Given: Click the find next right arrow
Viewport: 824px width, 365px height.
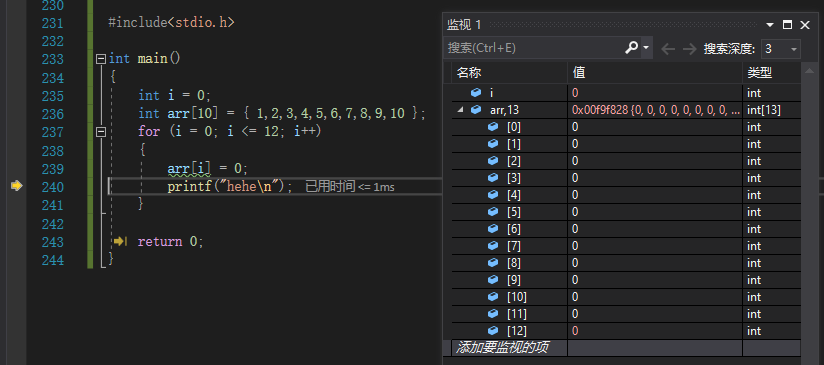Looking at the screenshot, I should [x=689, y=49].
